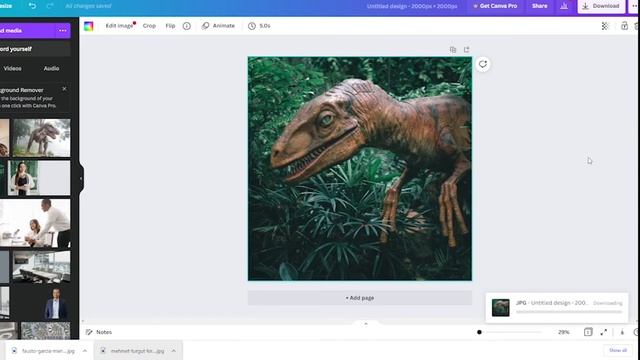Select the office meeting people thumbnail
The height and width of the screenshot is (360, 640).
coord(35,223)
